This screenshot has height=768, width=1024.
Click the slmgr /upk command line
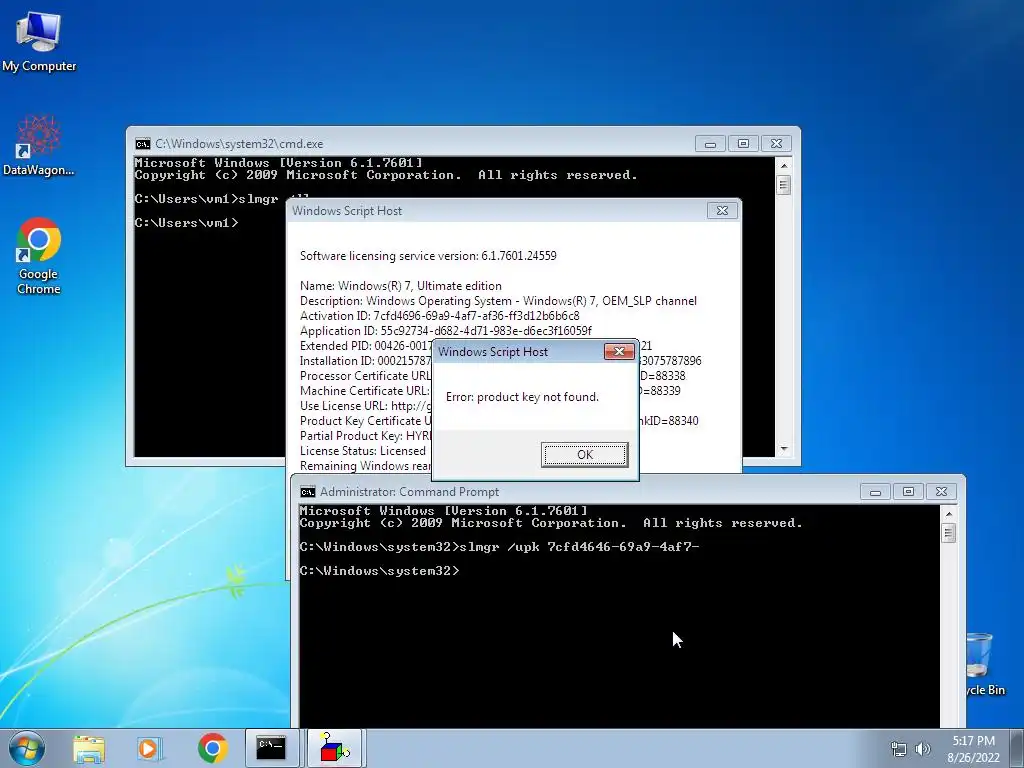[x=500, y=547]
